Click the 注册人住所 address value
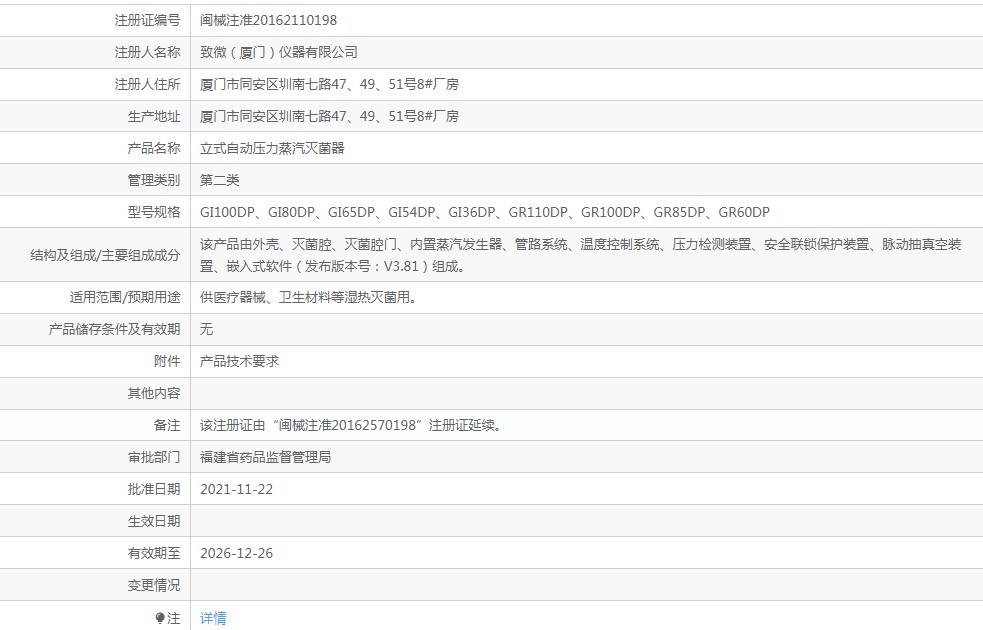Image resolution: width=983 pixels, height=630 pixels. [329, 84]
